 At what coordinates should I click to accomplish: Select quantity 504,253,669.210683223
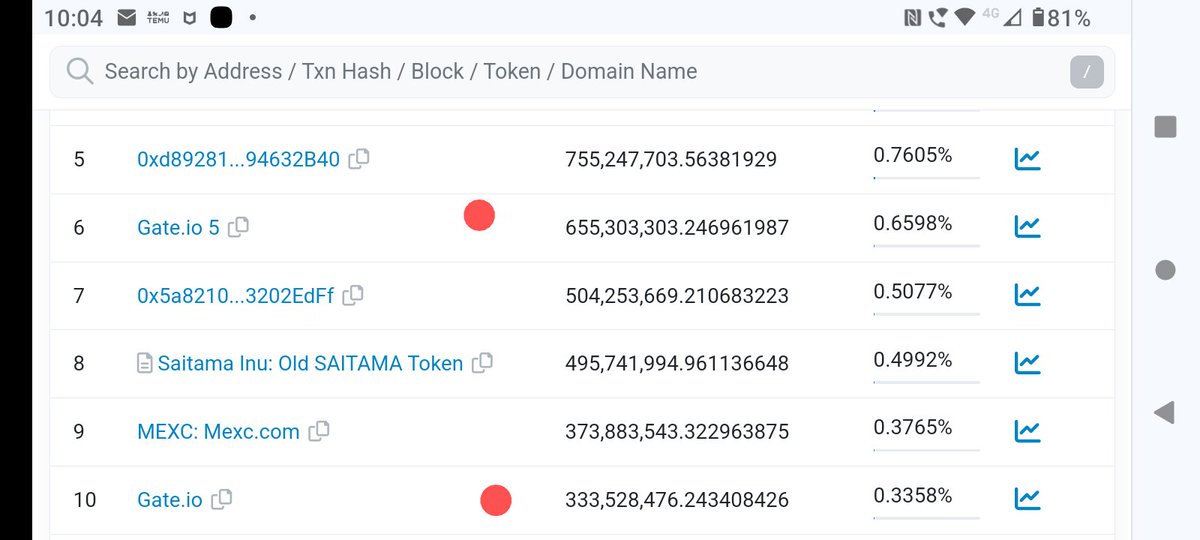click(677, 295)
